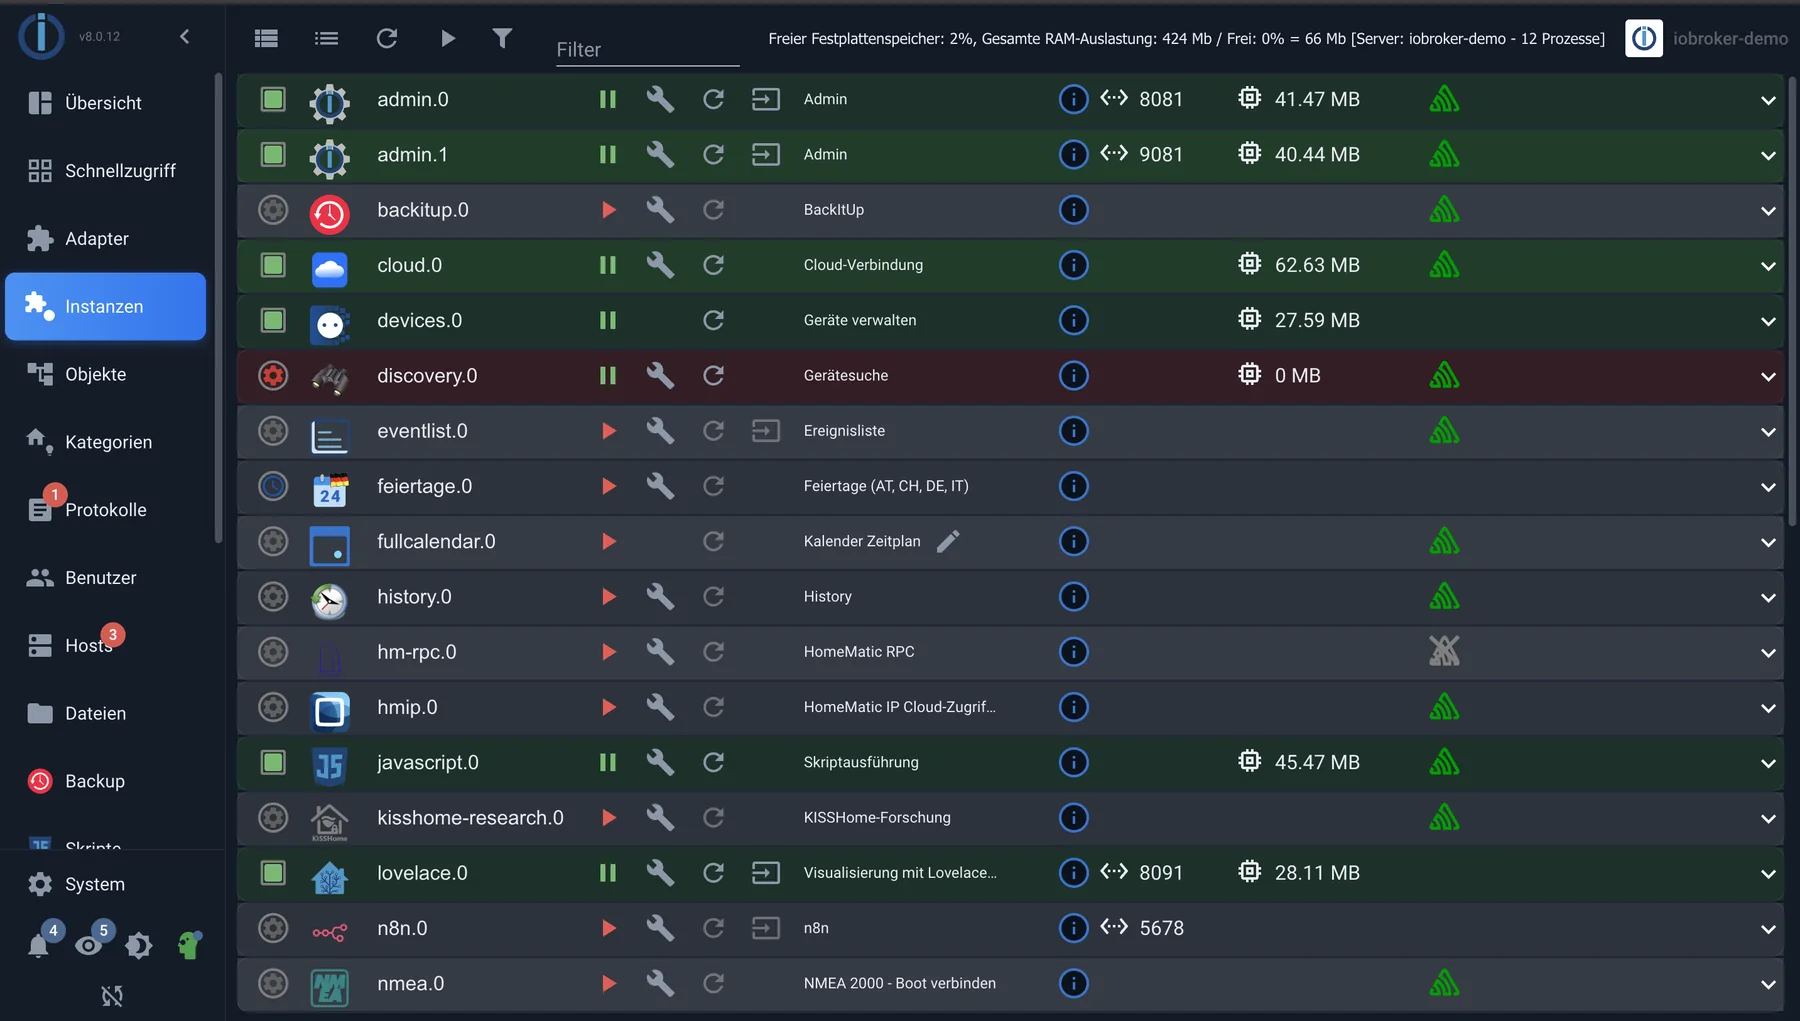Click the theme brightness icon in sidebar footer

click(139, 945)
